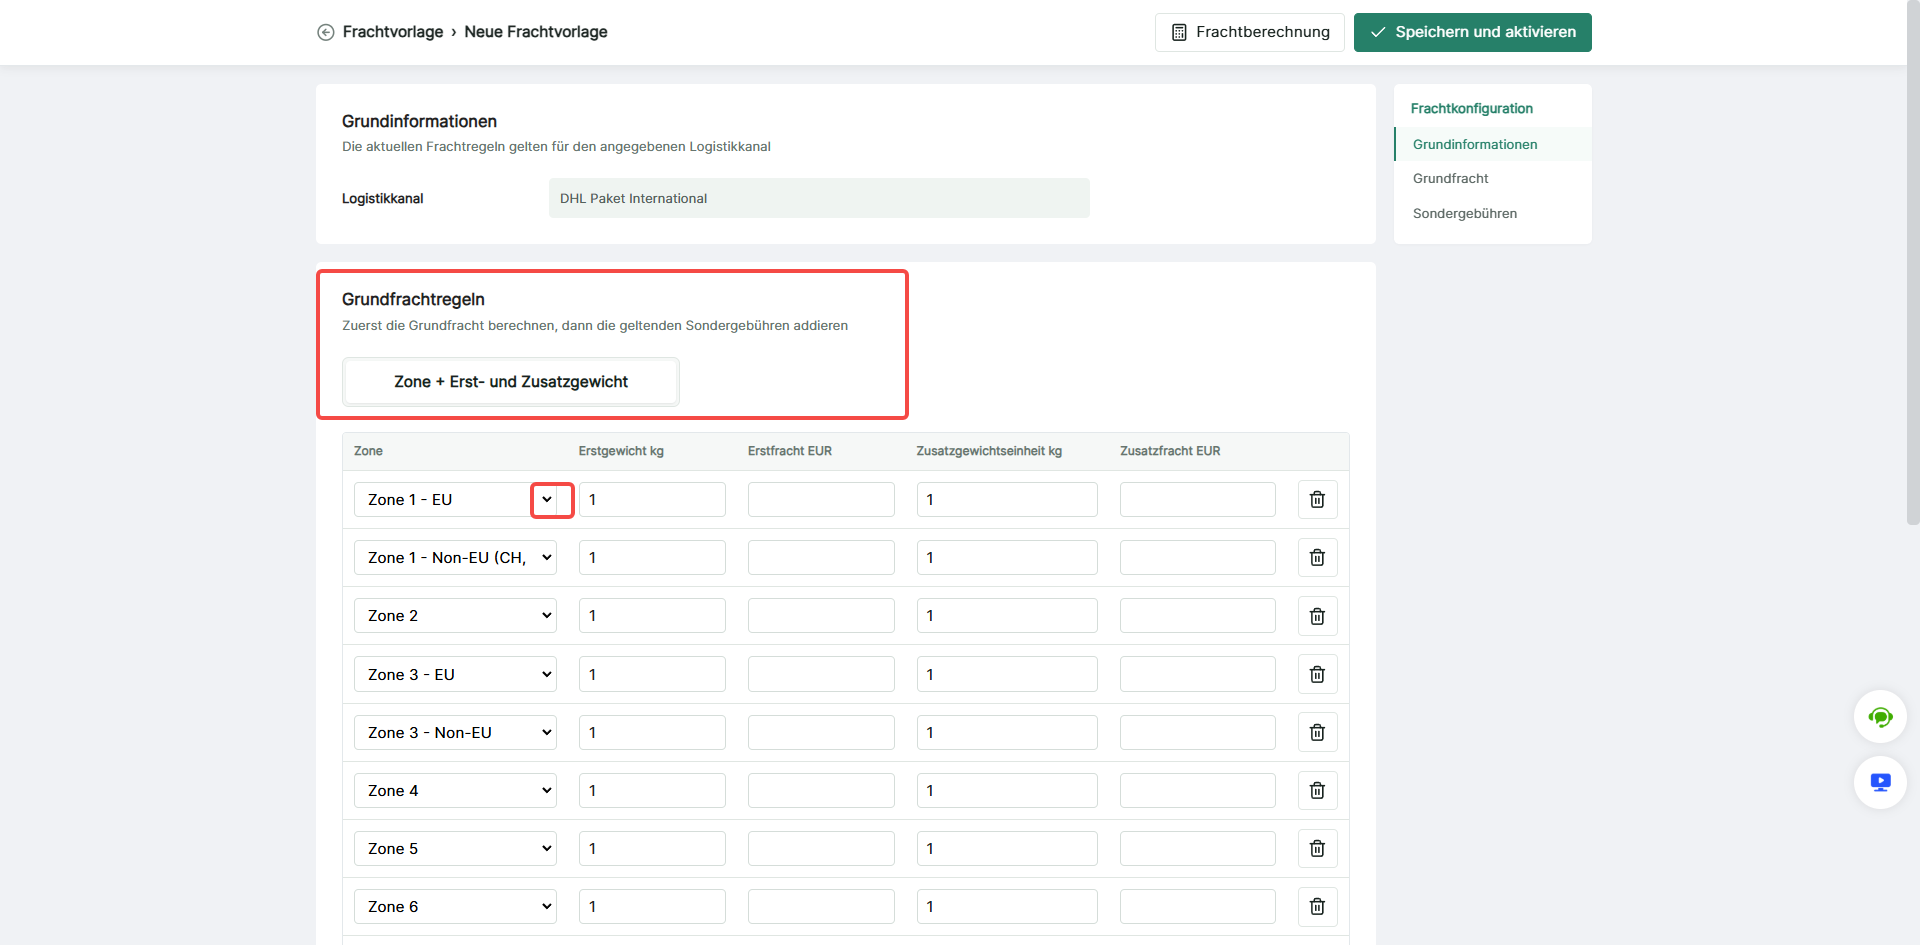Viewport: 1920px width, 945px height.
Task: Click Speichern und aktivieren
Action: point(1473,32)
